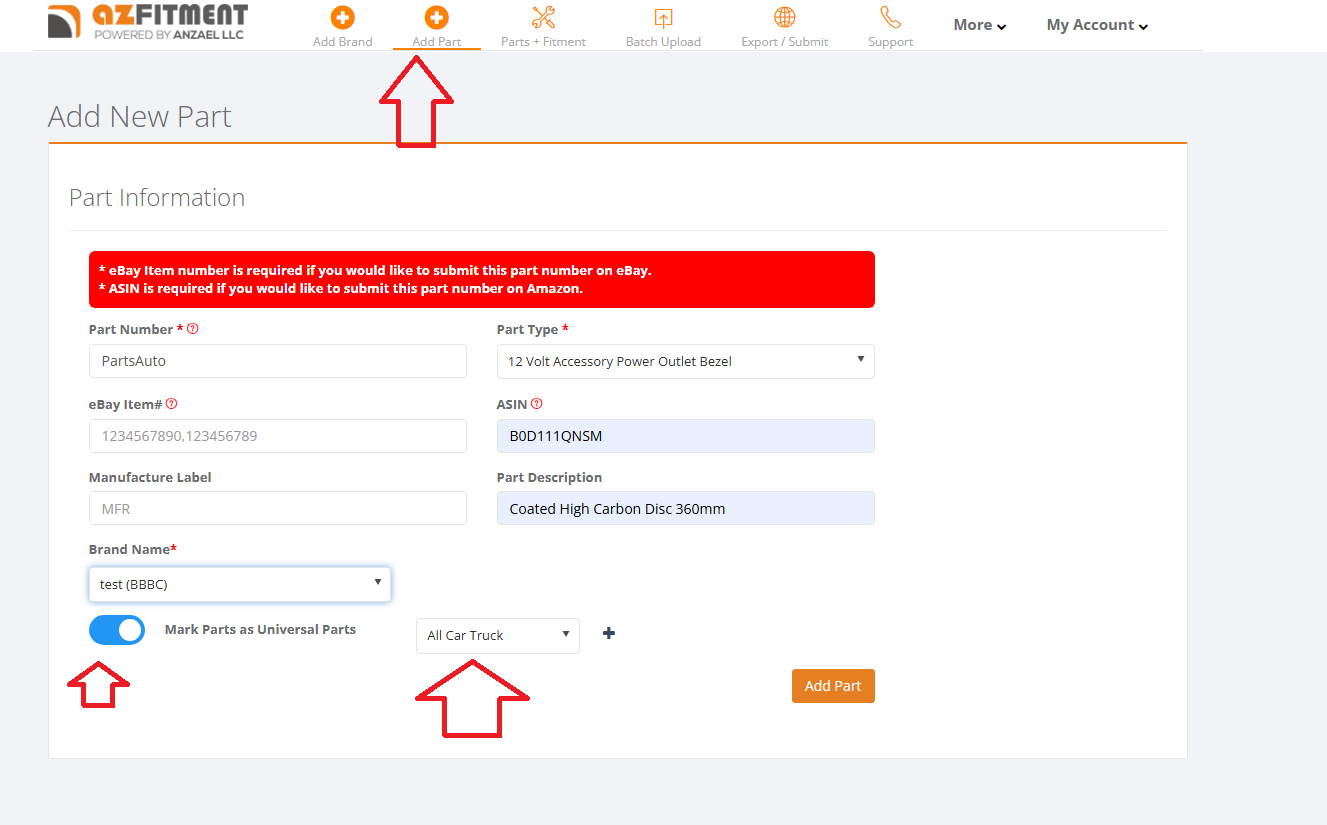This screenshot has width=1327, height=825.
Task: Click help icon next to ASIN
Action: 537,404
